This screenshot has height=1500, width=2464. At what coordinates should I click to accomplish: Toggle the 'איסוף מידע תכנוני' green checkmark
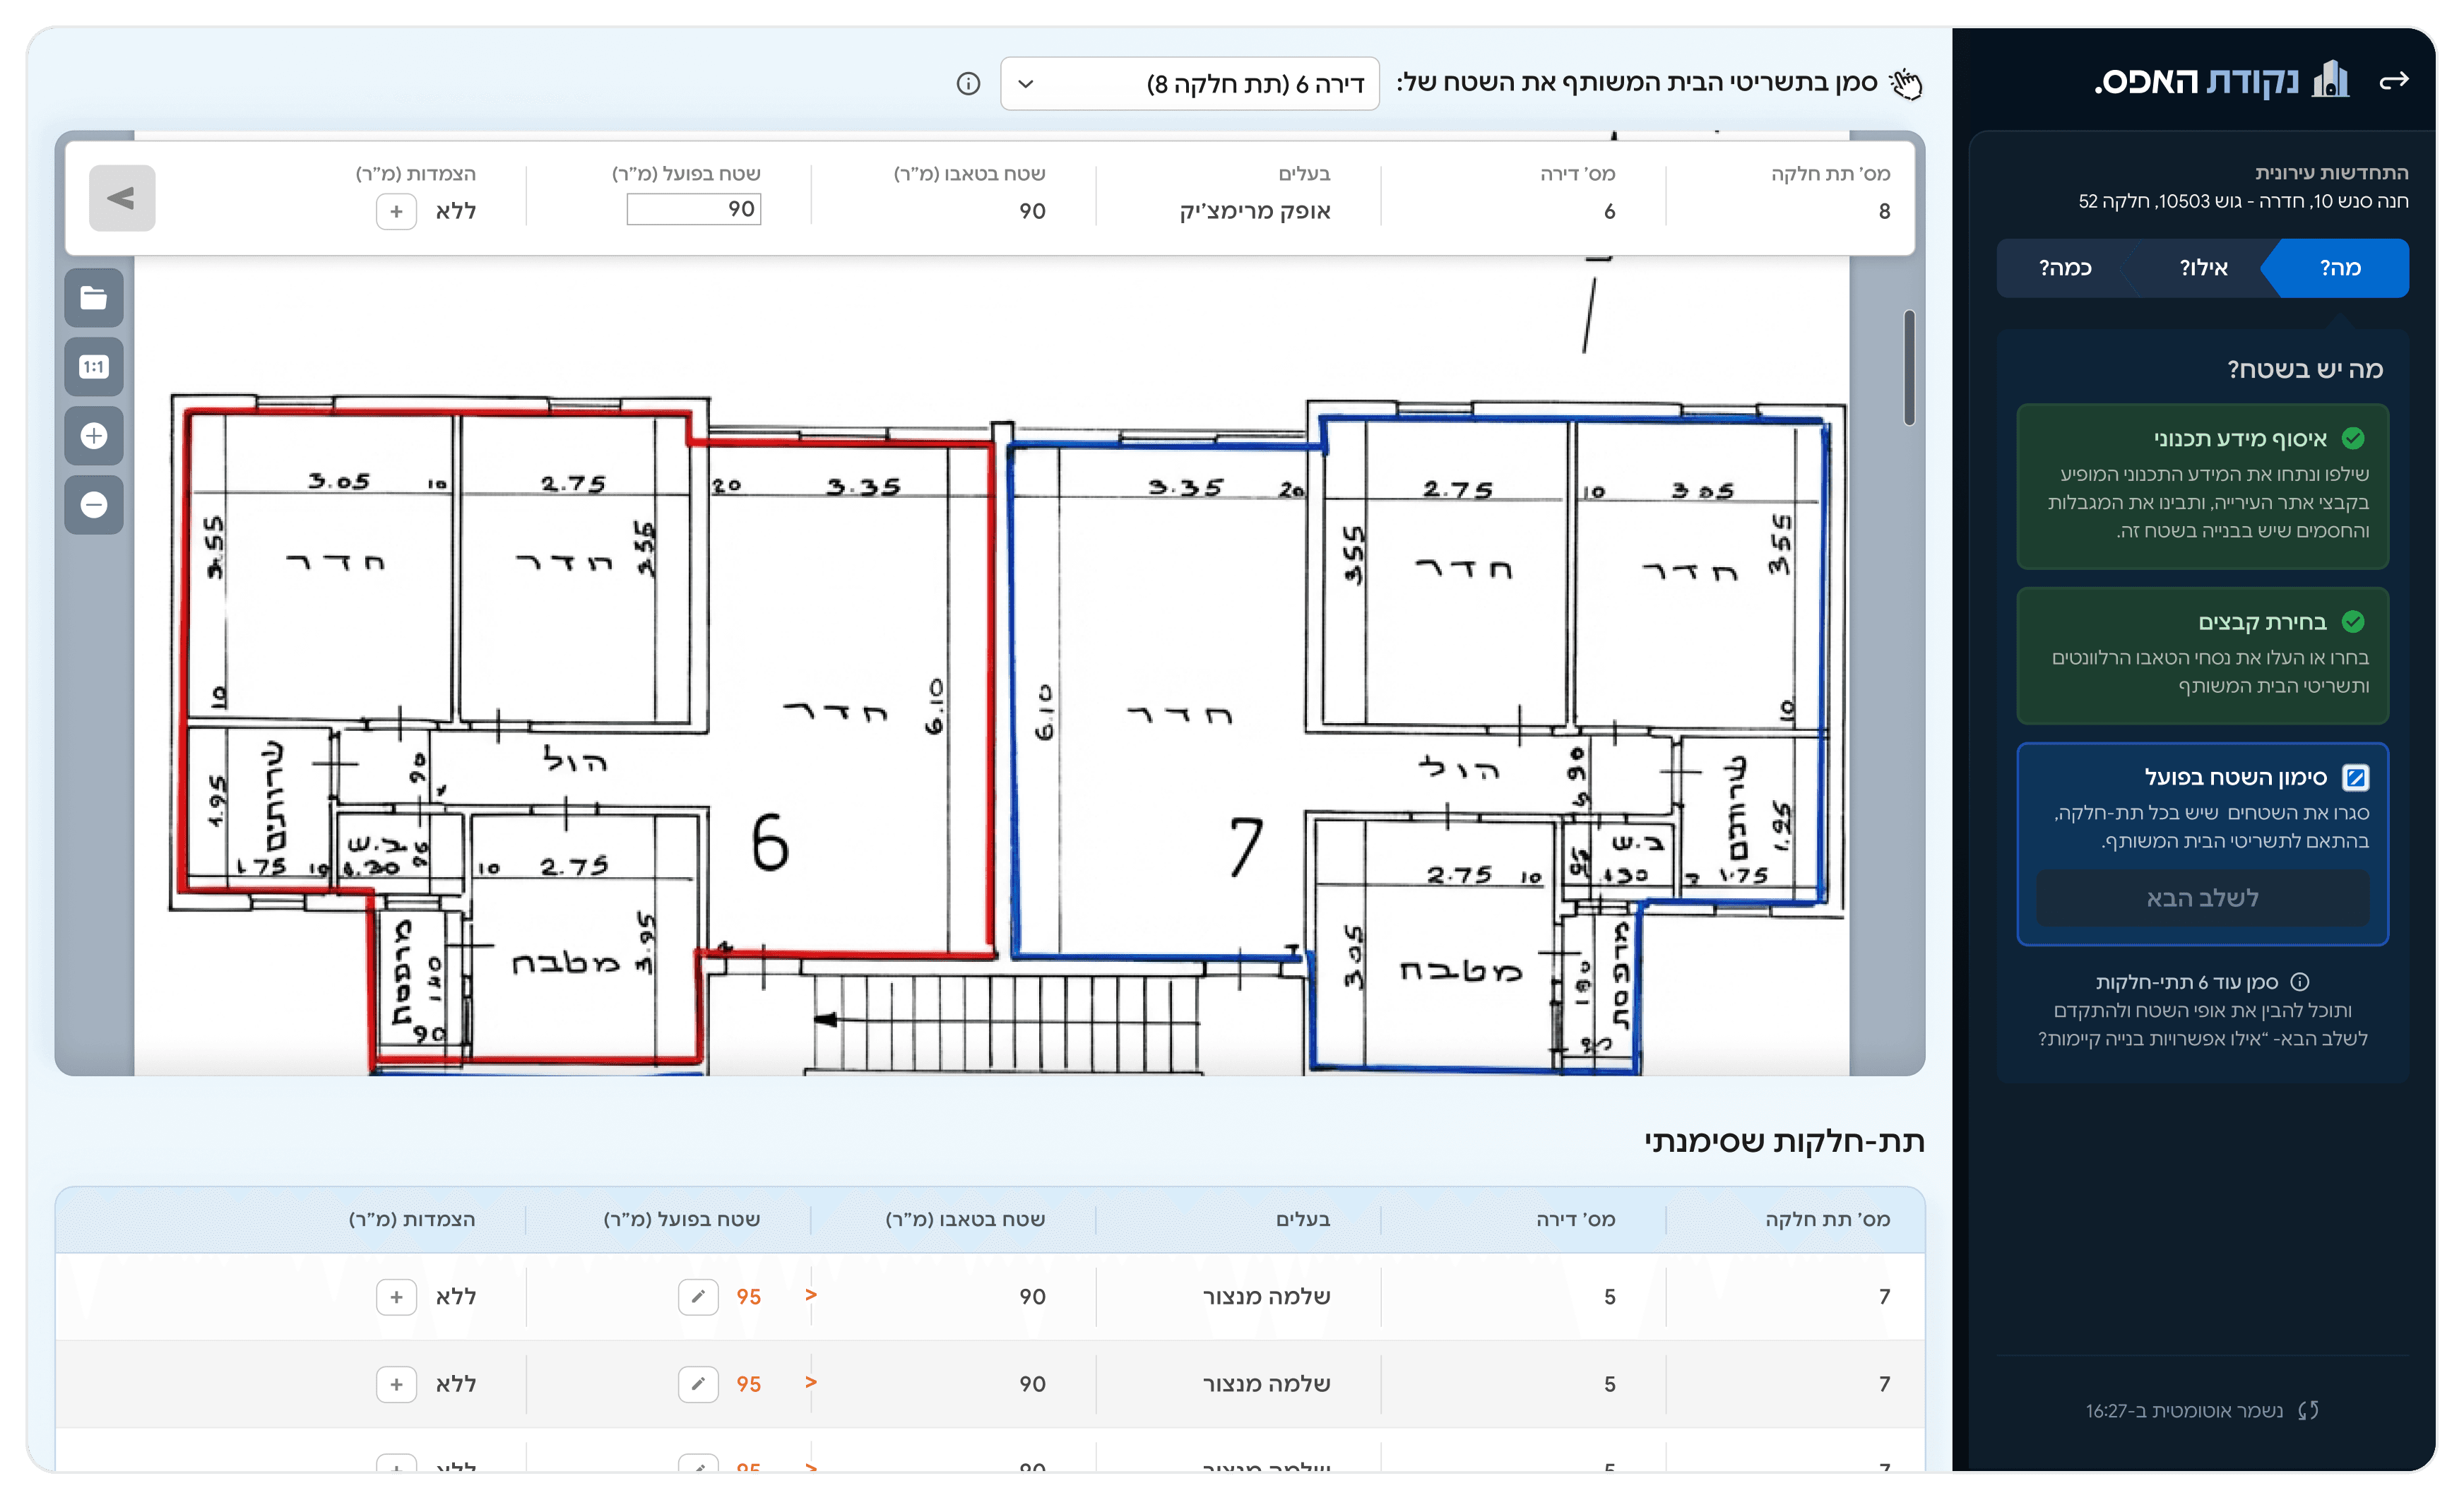(2353, 439)
